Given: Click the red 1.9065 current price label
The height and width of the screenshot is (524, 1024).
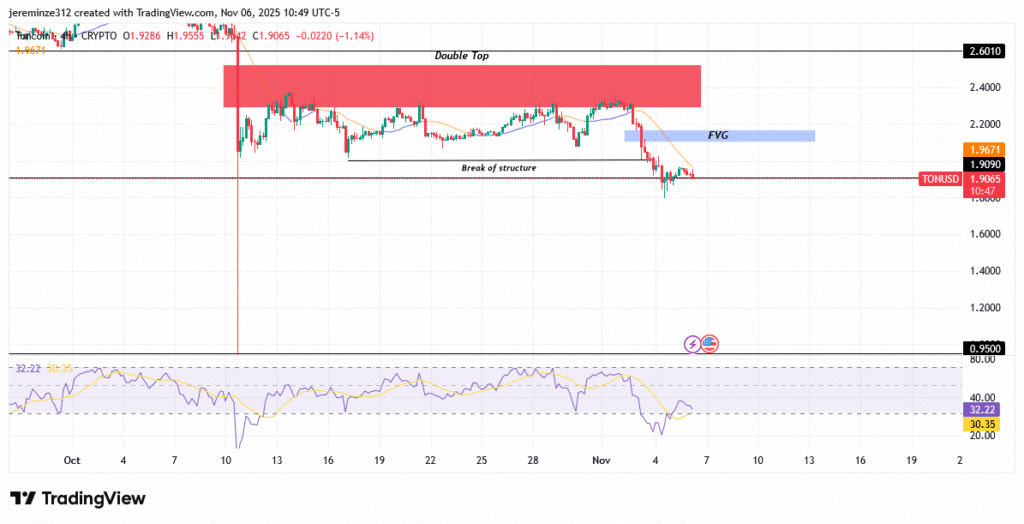Looking at the screenshot, I should (x=985, y=178).
